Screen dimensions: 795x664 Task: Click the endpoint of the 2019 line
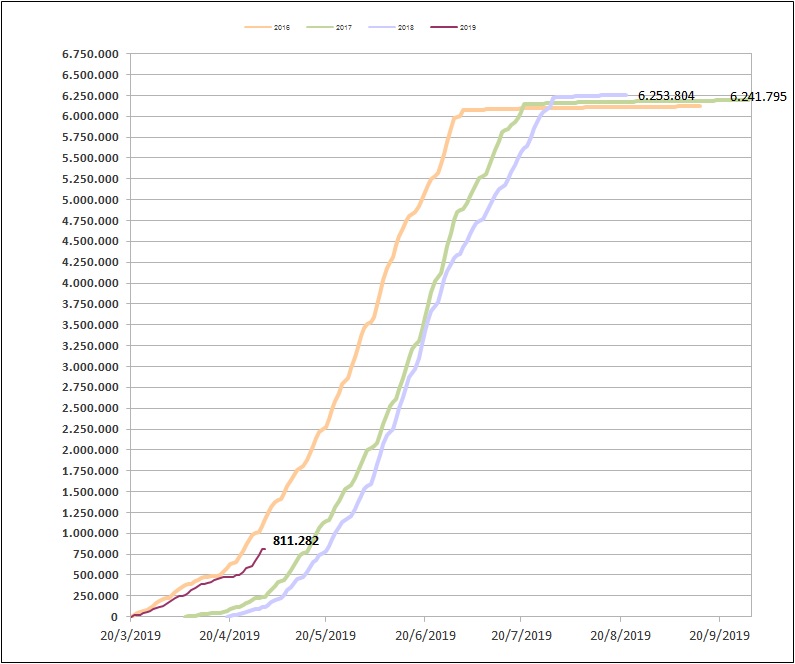click(x=264, y=548)
